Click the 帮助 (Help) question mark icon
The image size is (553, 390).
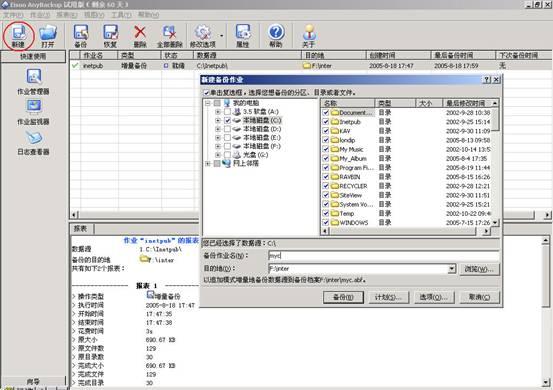click(276, 35)
